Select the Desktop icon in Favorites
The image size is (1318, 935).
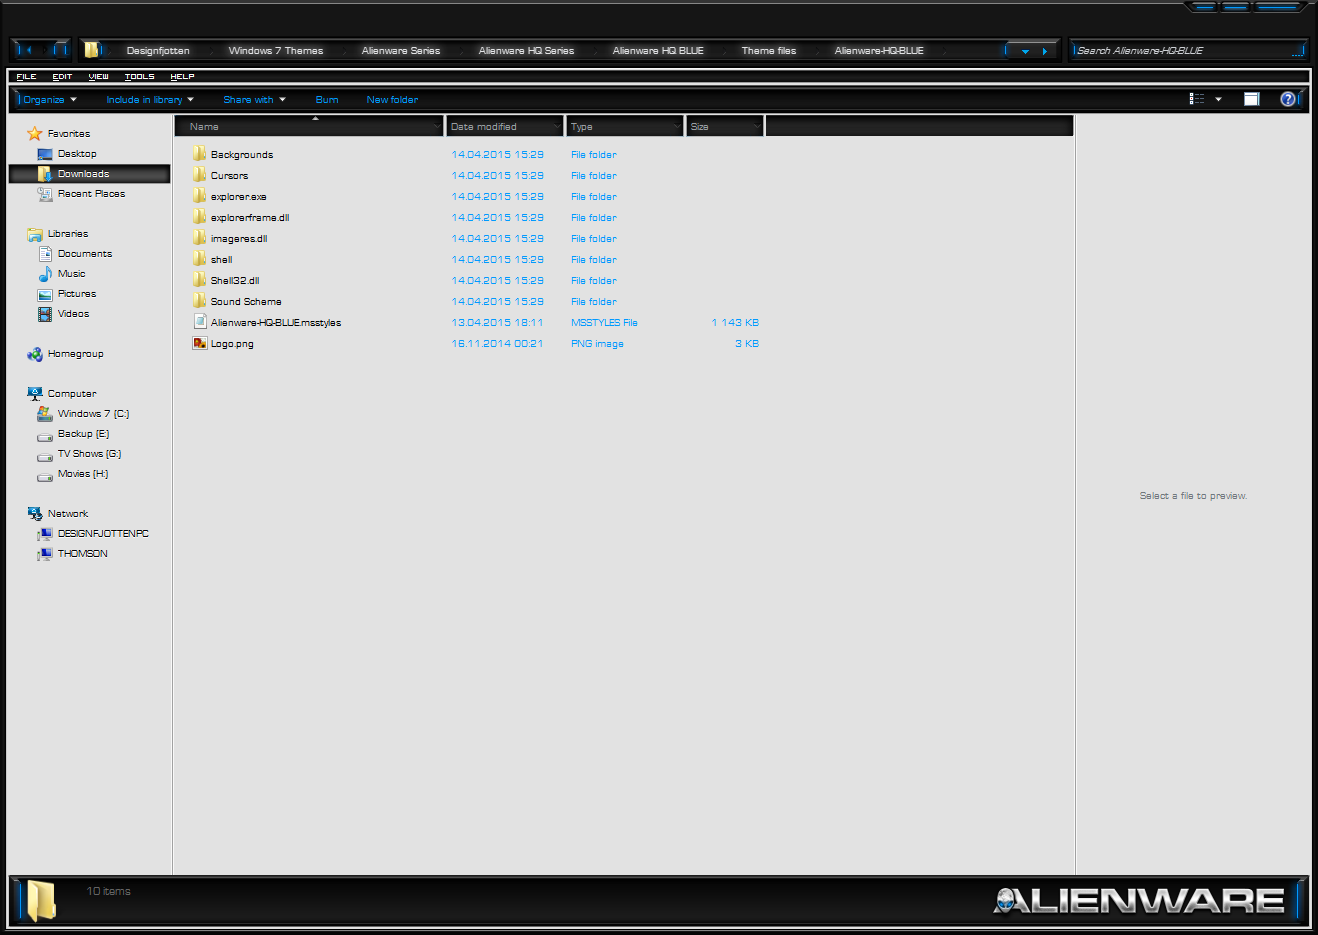pyautogui.click(x=45, y=154)
